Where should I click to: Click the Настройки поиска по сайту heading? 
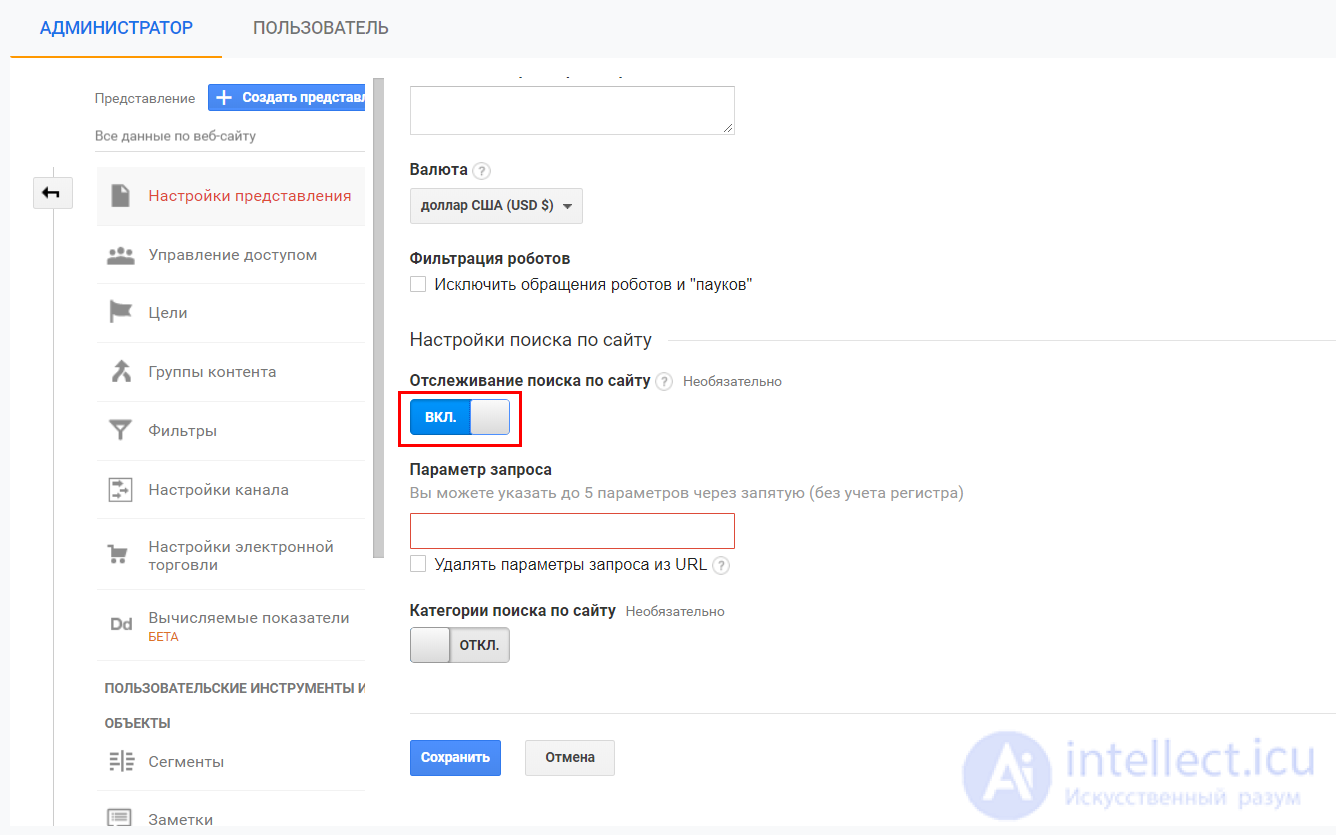pyautogui.click(x=530, y=340)
